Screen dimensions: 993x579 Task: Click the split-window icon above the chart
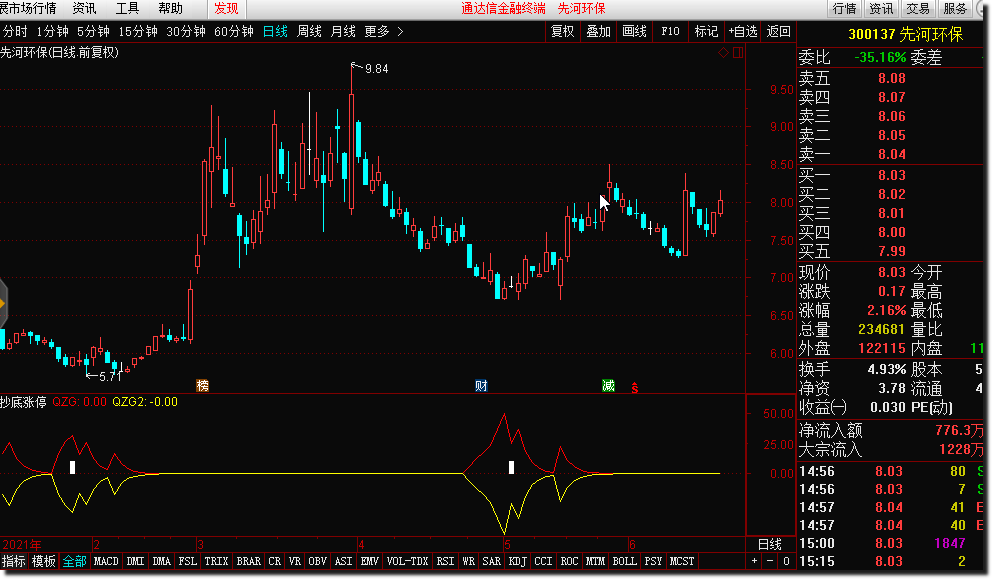tap(738, 53)
